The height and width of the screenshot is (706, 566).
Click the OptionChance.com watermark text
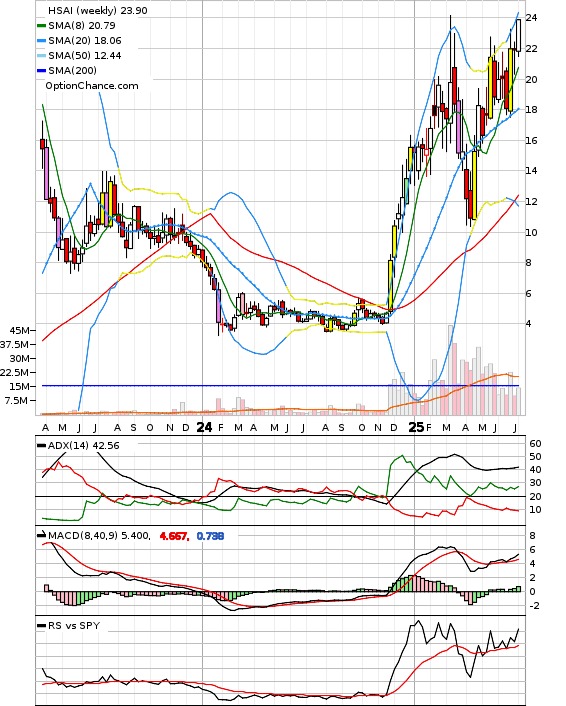point(92,86)
